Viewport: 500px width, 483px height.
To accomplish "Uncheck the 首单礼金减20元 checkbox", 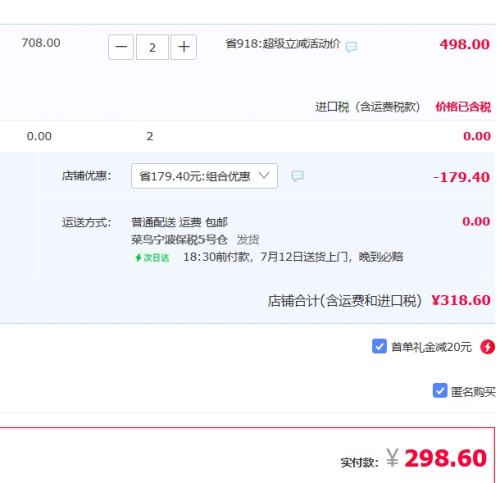I will [379, 346].
